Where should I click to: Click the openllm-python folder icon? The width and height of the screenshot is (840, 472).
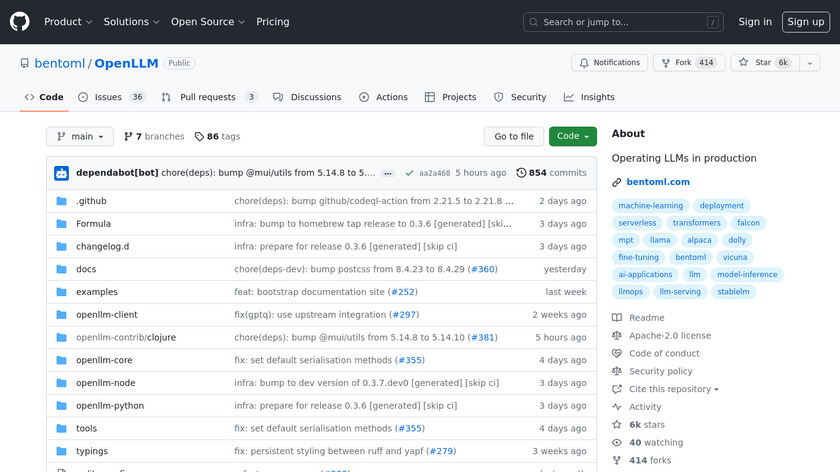pos(62,406)
